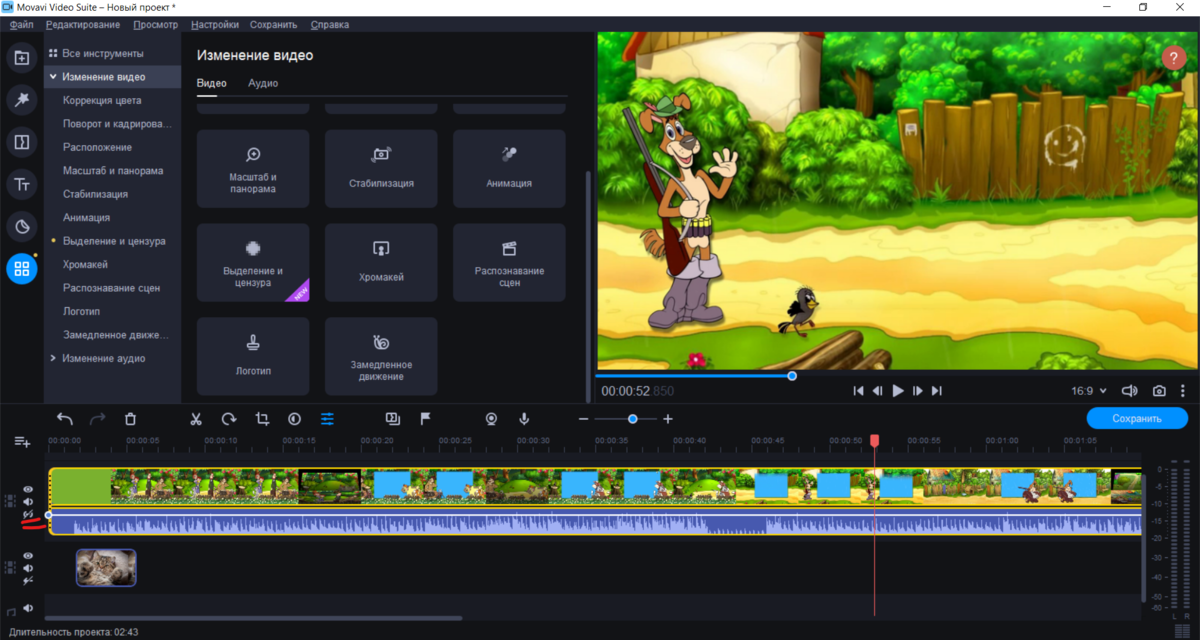Record voice-over with microphone icon
The height and width of the screenshot is (640, 1200).
tap(524, 419)
